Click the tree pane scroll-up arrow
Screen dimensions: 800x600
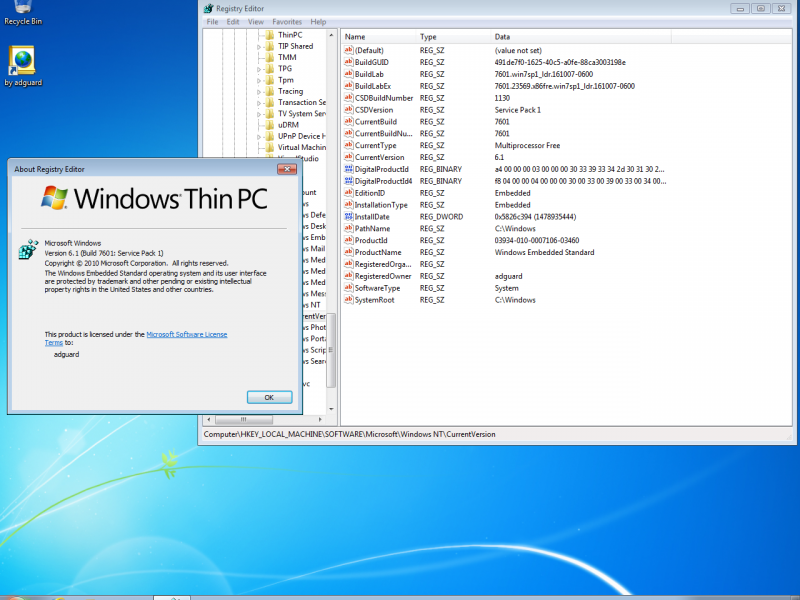(x=331, y=35)
